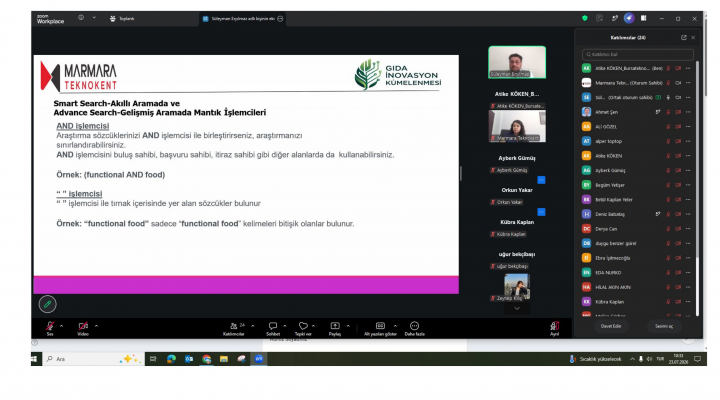Start camera with the Video button
The image size is (720, 400).
pos(83,328)
